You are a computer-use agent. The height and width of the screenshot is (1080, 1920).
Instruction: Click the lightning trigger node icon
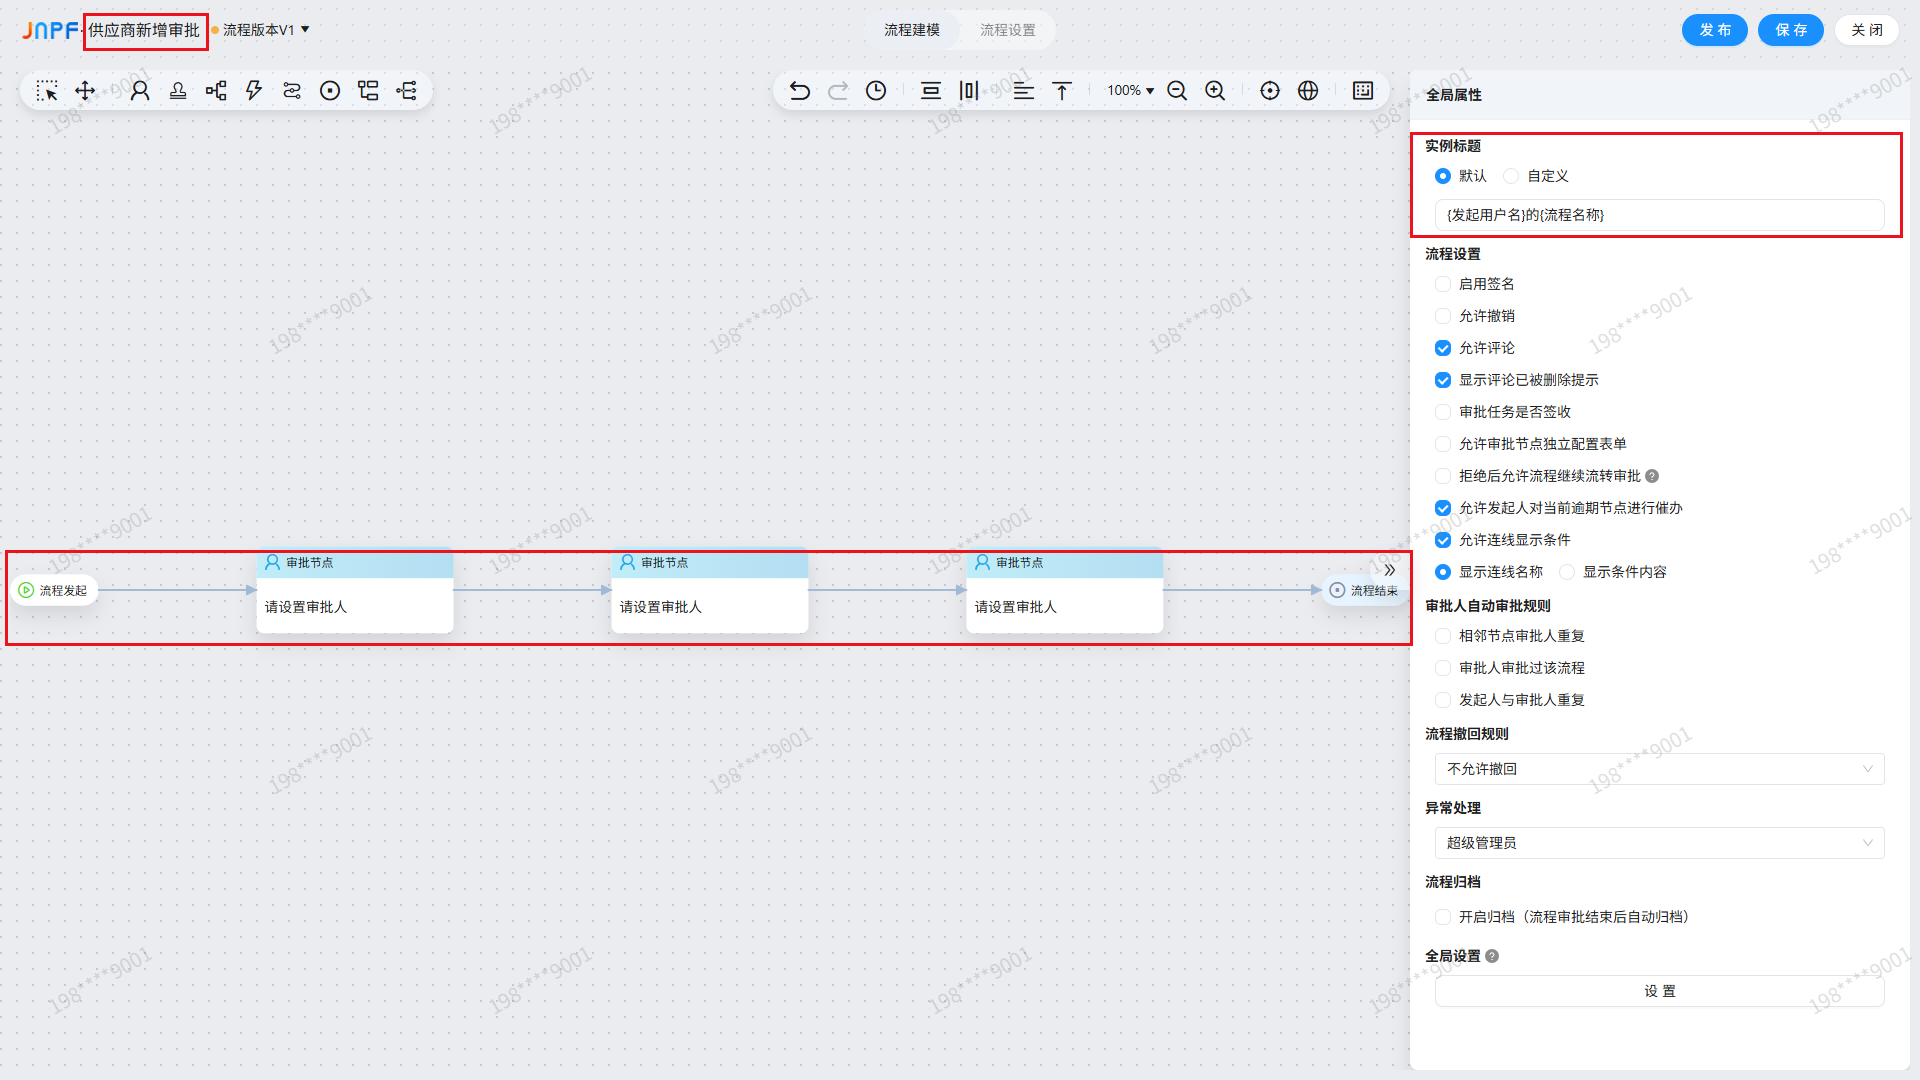254,91
